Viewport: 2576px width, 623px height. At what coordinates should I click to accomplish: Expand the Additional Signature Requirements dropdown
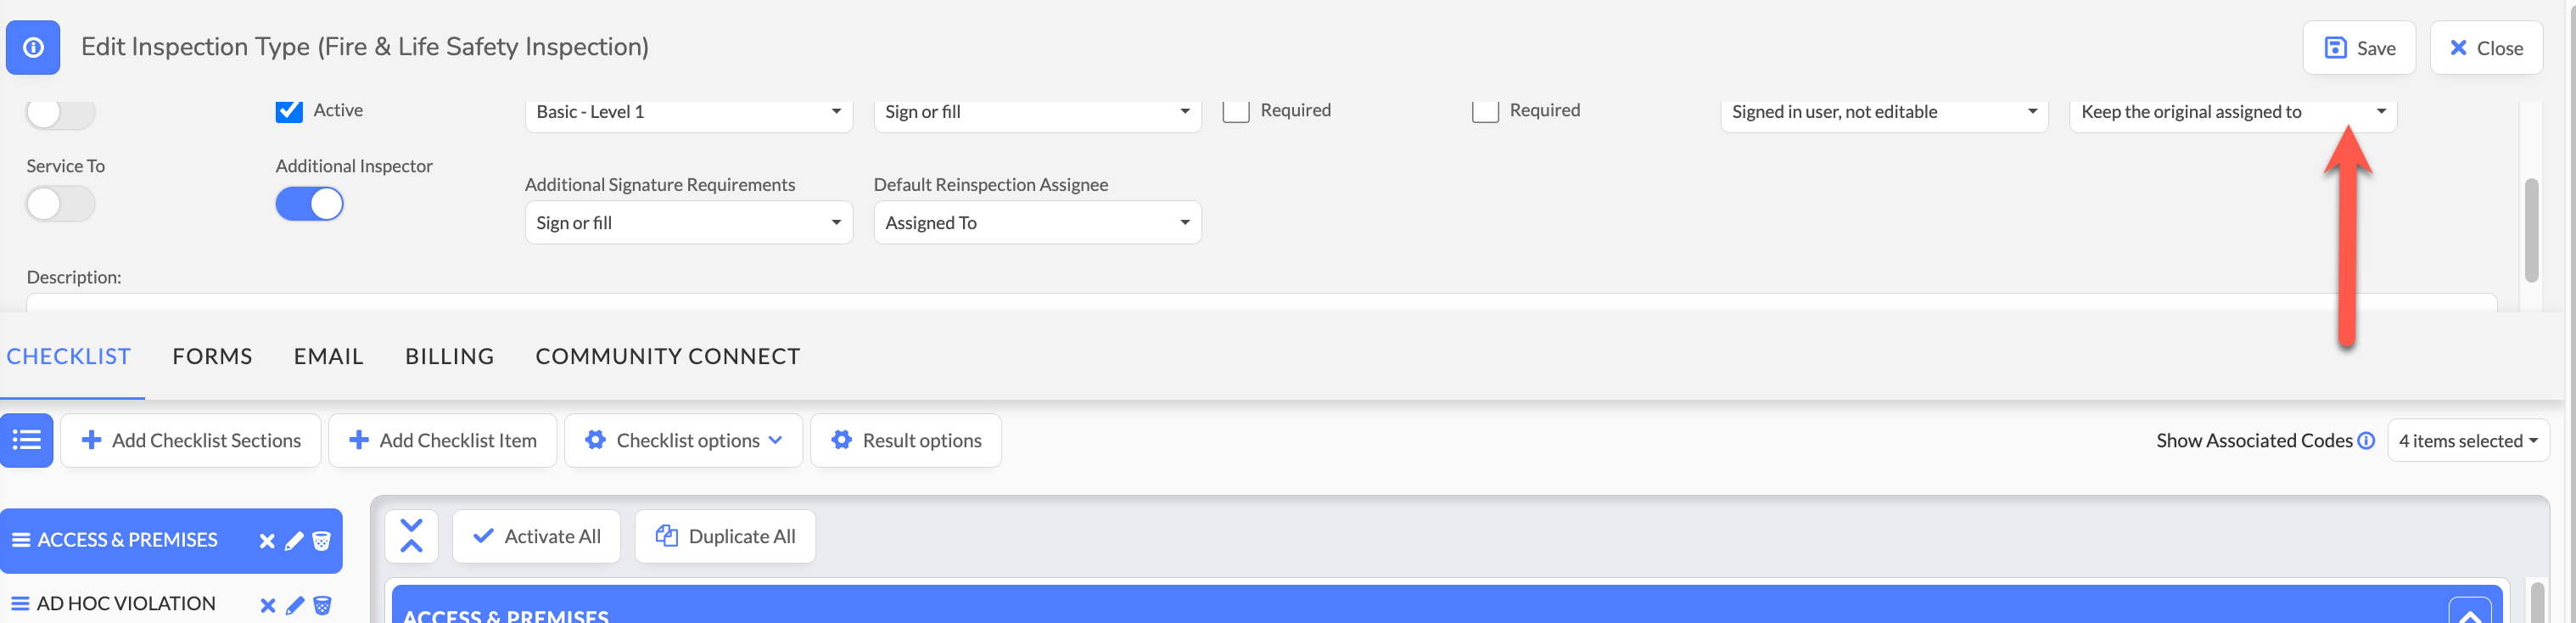click(x=688, y=223)
